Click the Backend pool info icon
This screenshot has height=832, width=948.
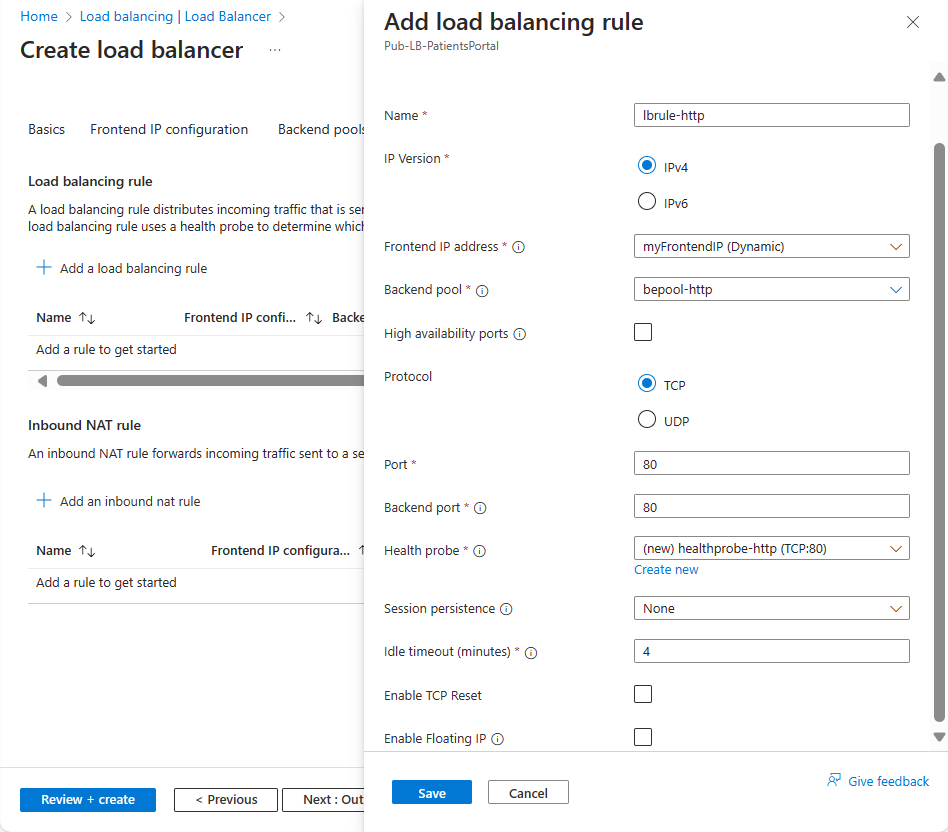tap(482, 291)
